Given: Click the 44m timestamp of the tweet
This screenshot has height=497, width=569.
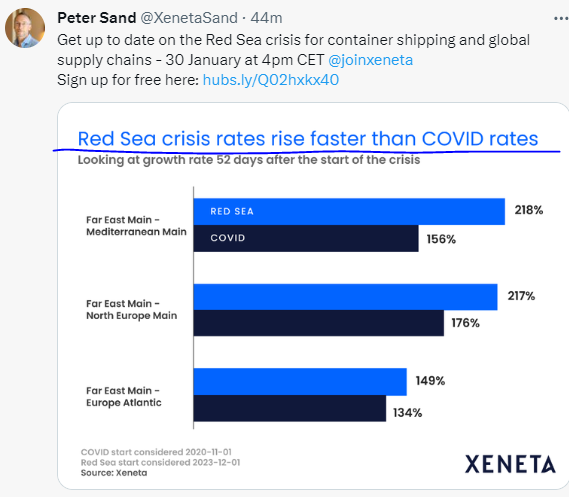Looking at the screenshot, I should pyautogui.click(x=266, y=17).
